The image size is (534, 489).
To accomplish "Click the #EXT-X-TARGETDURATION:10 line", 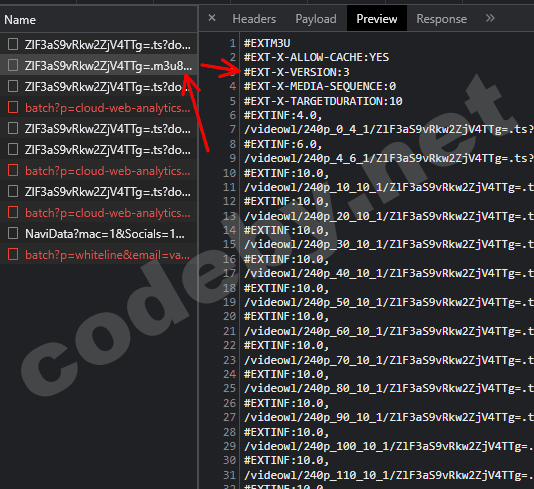I will pyautogui.click(x=323, y=101).
